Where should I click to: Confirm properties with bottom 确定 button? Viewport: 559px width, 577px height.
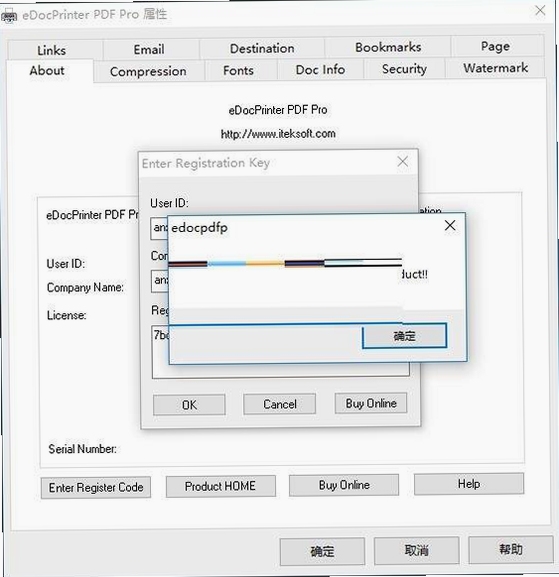[x=322, y=551]
